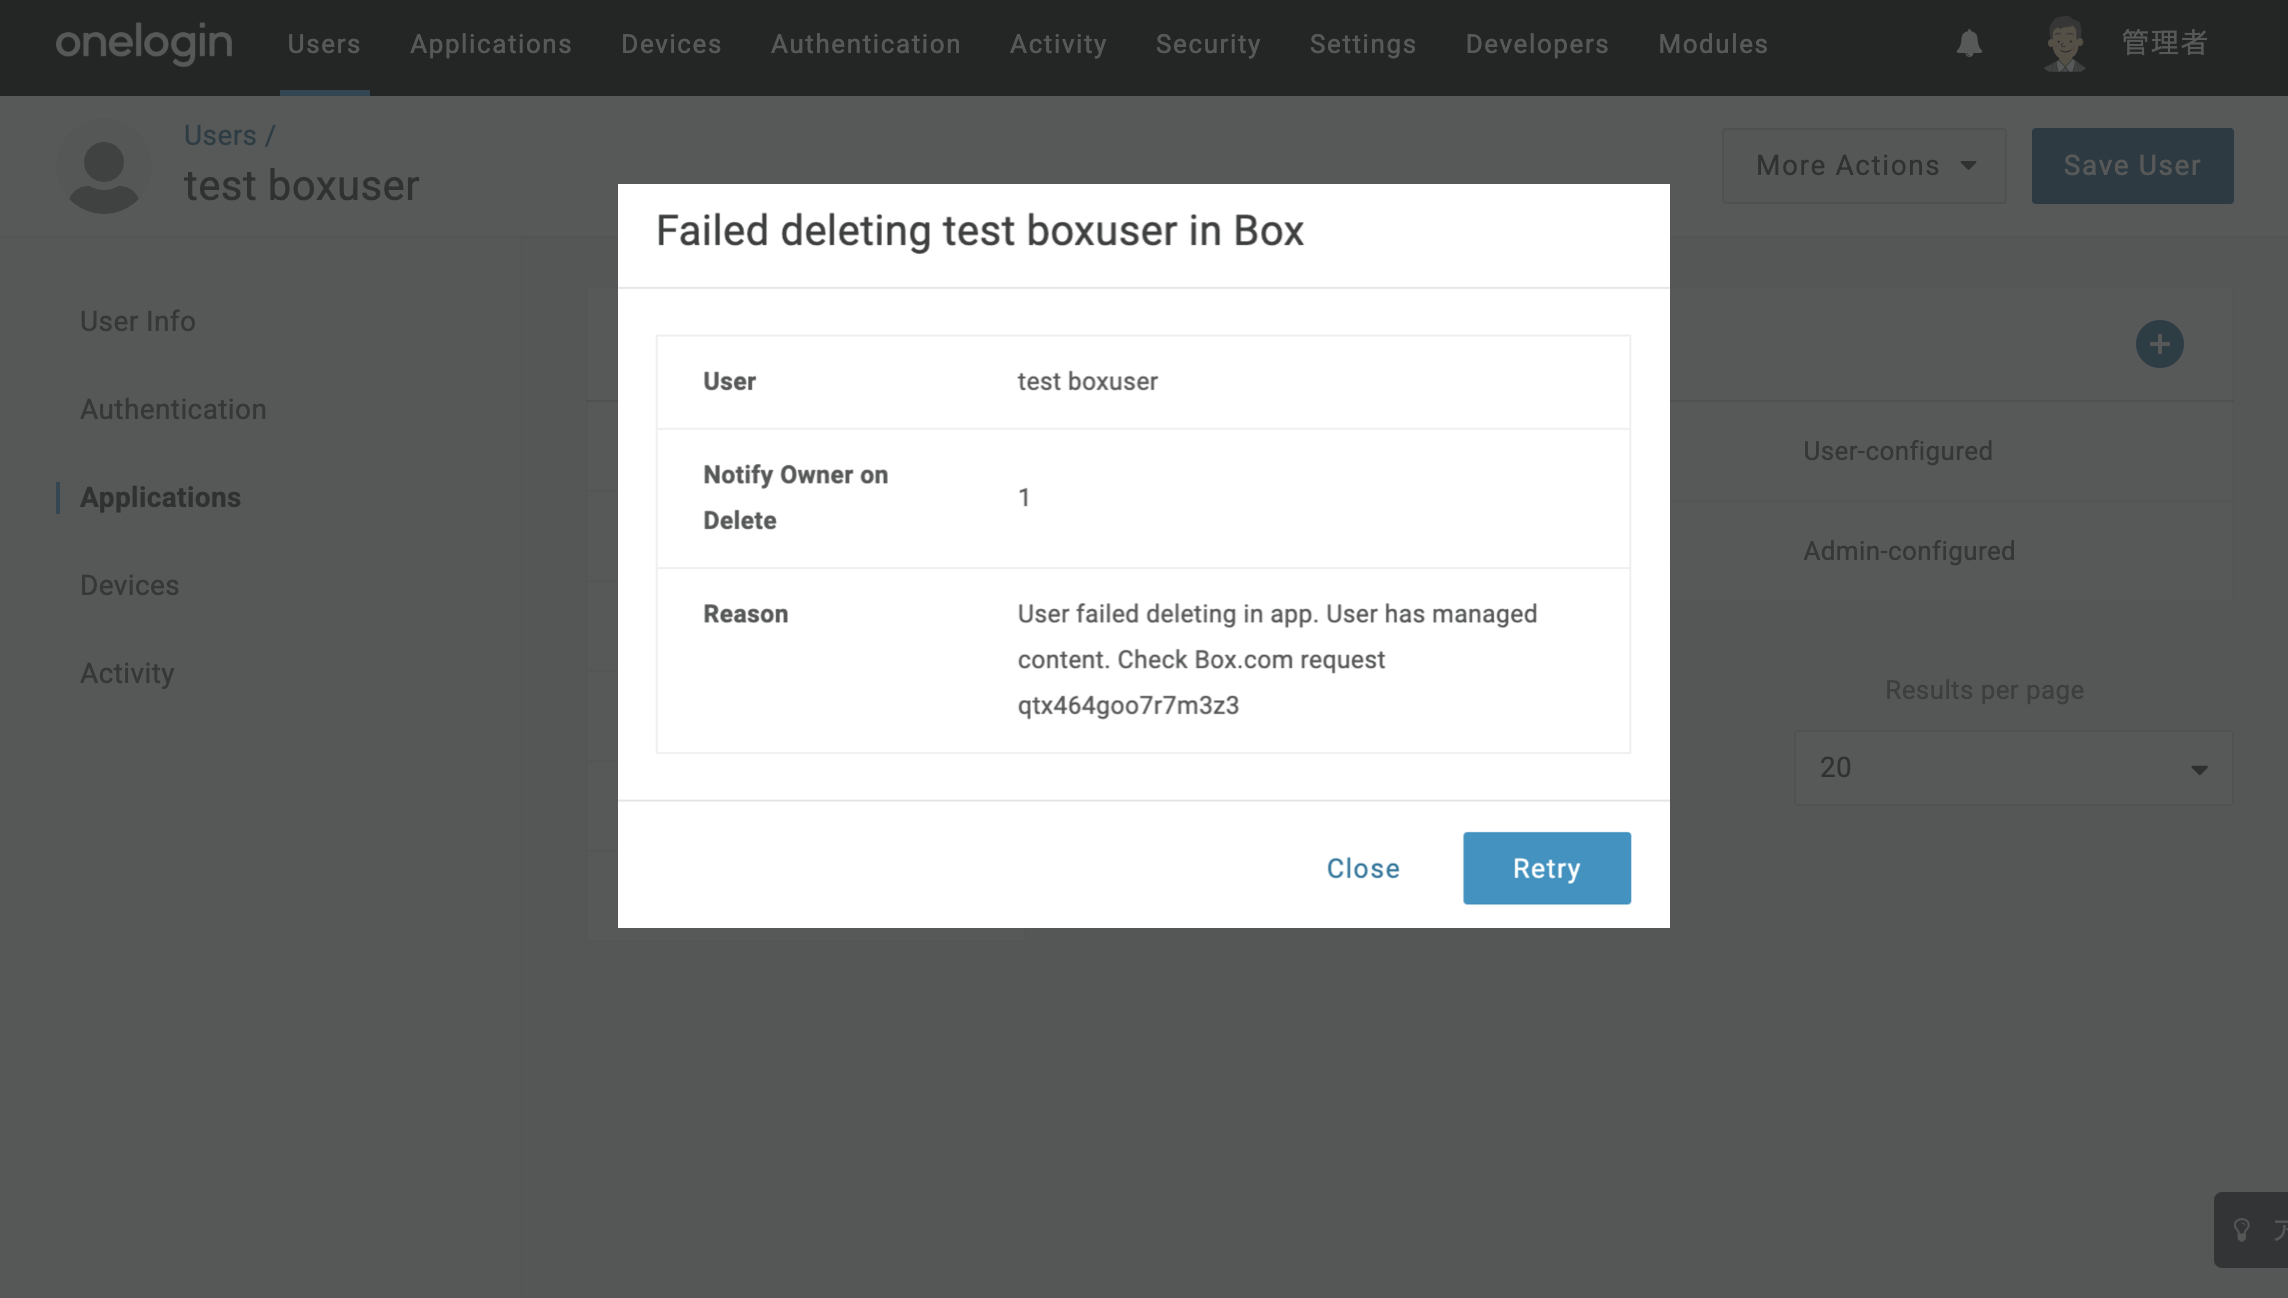Open the Developers top menu

click(1537, 44)
